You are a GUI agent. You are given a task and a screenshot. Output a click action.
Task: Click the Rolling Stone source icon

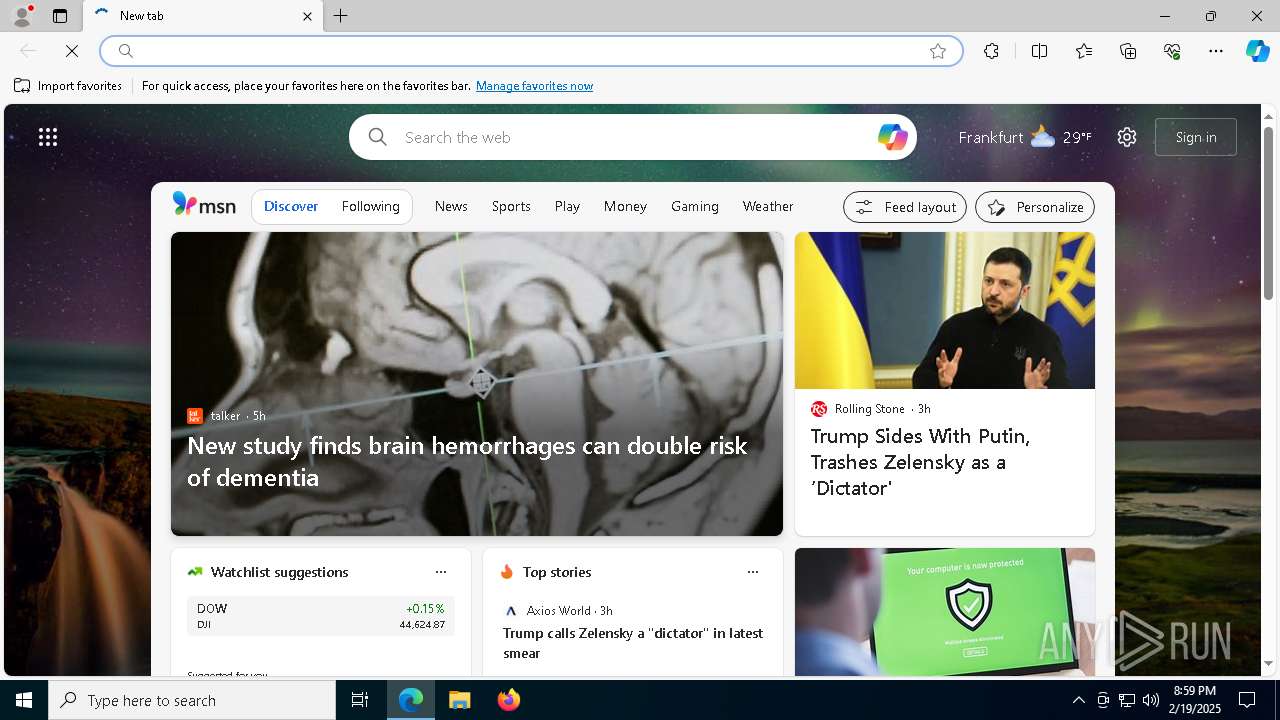pos(819,409)
